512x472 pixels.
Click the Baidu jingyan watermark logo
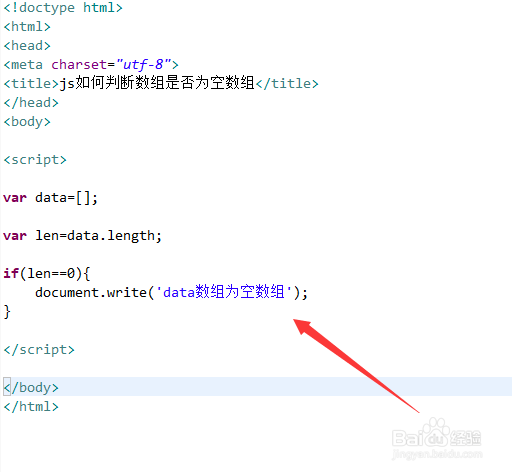click(437, 439)
